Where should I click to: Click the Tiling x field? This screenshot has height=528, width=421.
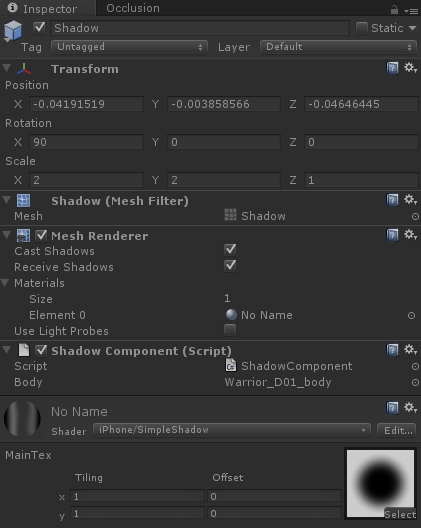(137, 496)
